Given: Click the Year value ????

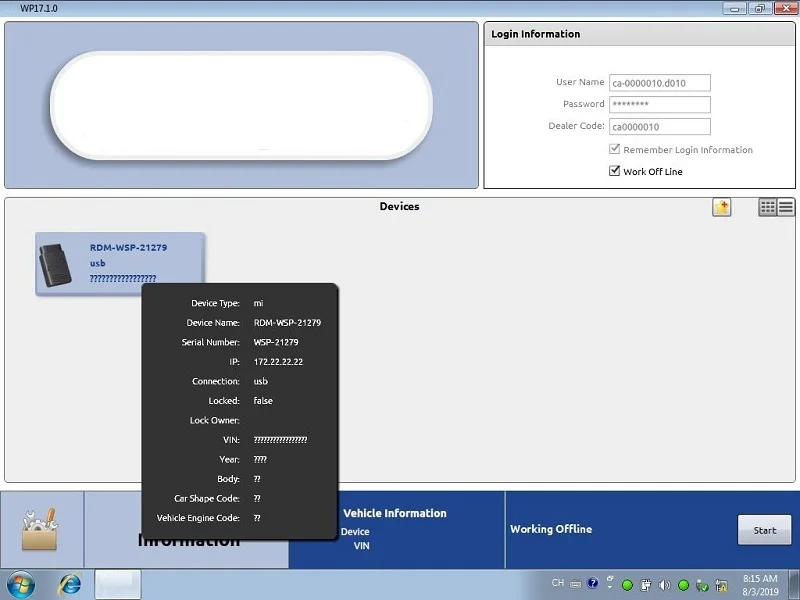Looking at the screenshot, I should [260, 460].
